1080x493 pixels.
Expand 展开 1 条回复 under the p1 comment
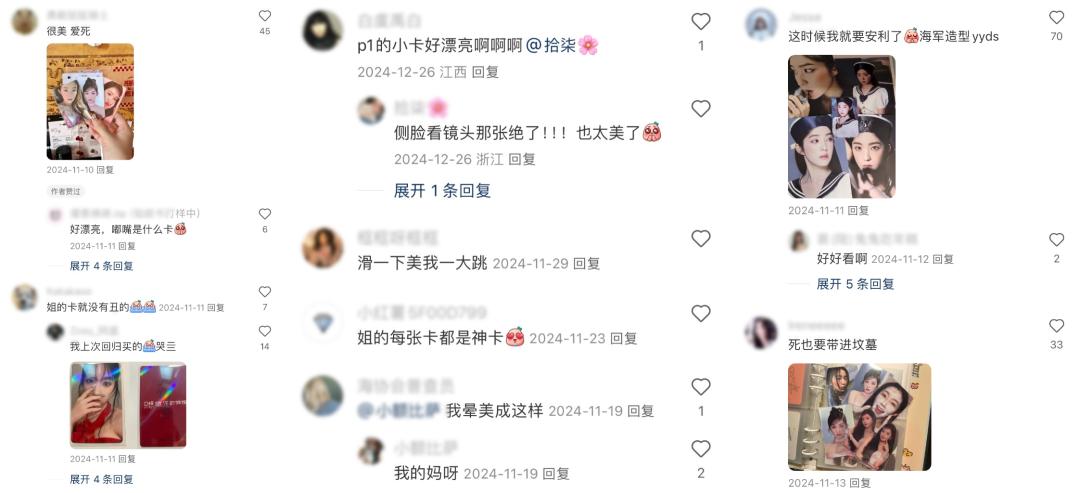click(442, 191)
